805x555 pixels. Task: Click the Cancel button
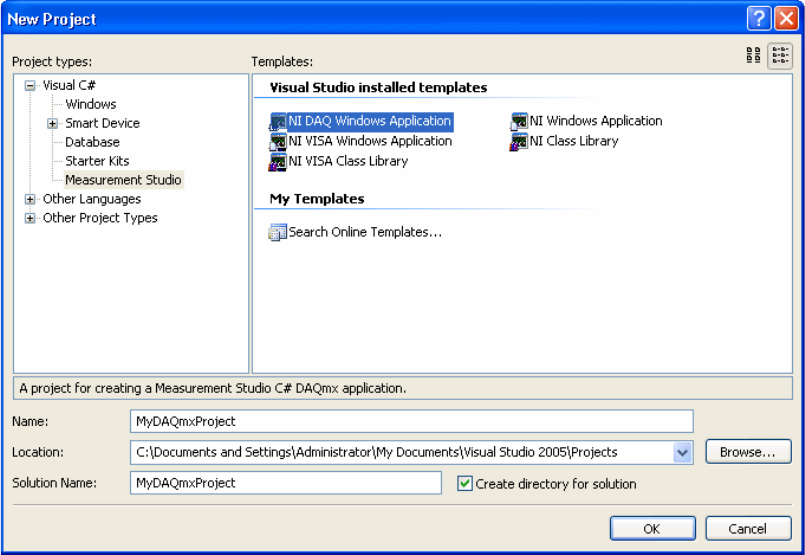pyautogui.click(x=748, y=528)
